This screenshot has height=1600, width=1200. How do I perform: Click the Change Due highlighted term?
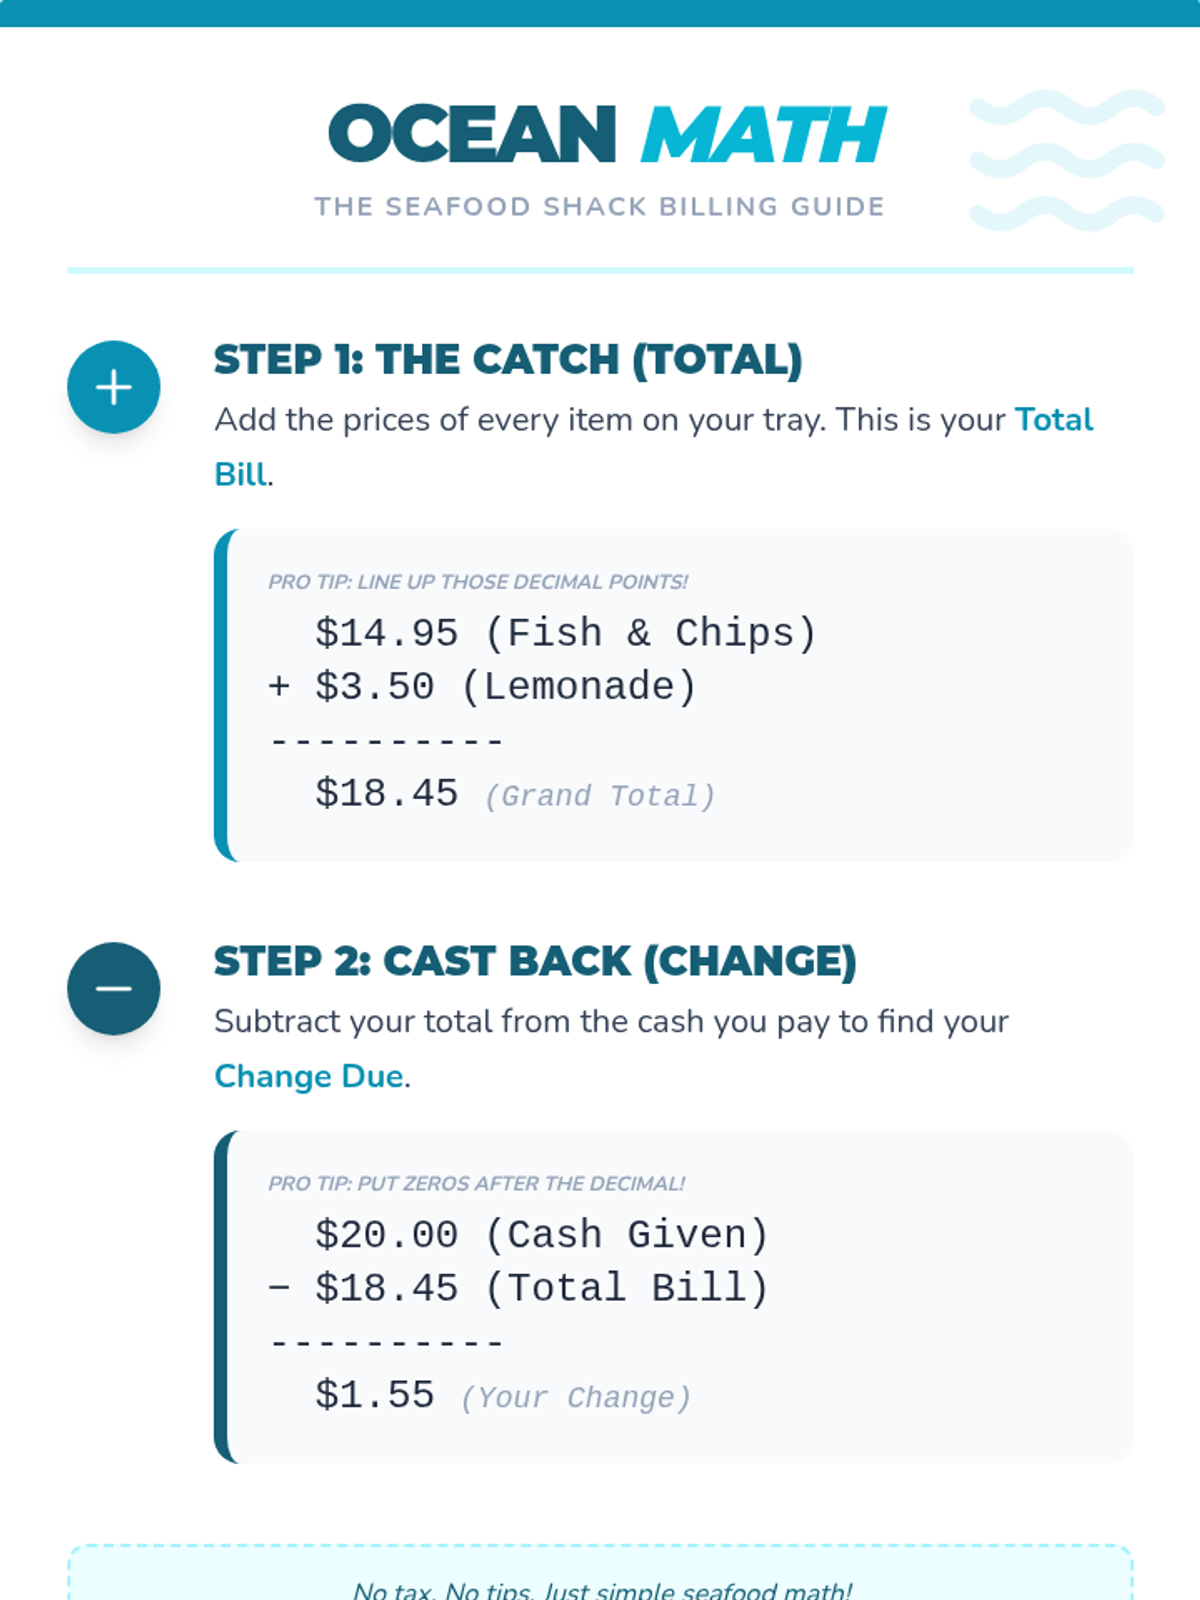tap(309, 1076)
